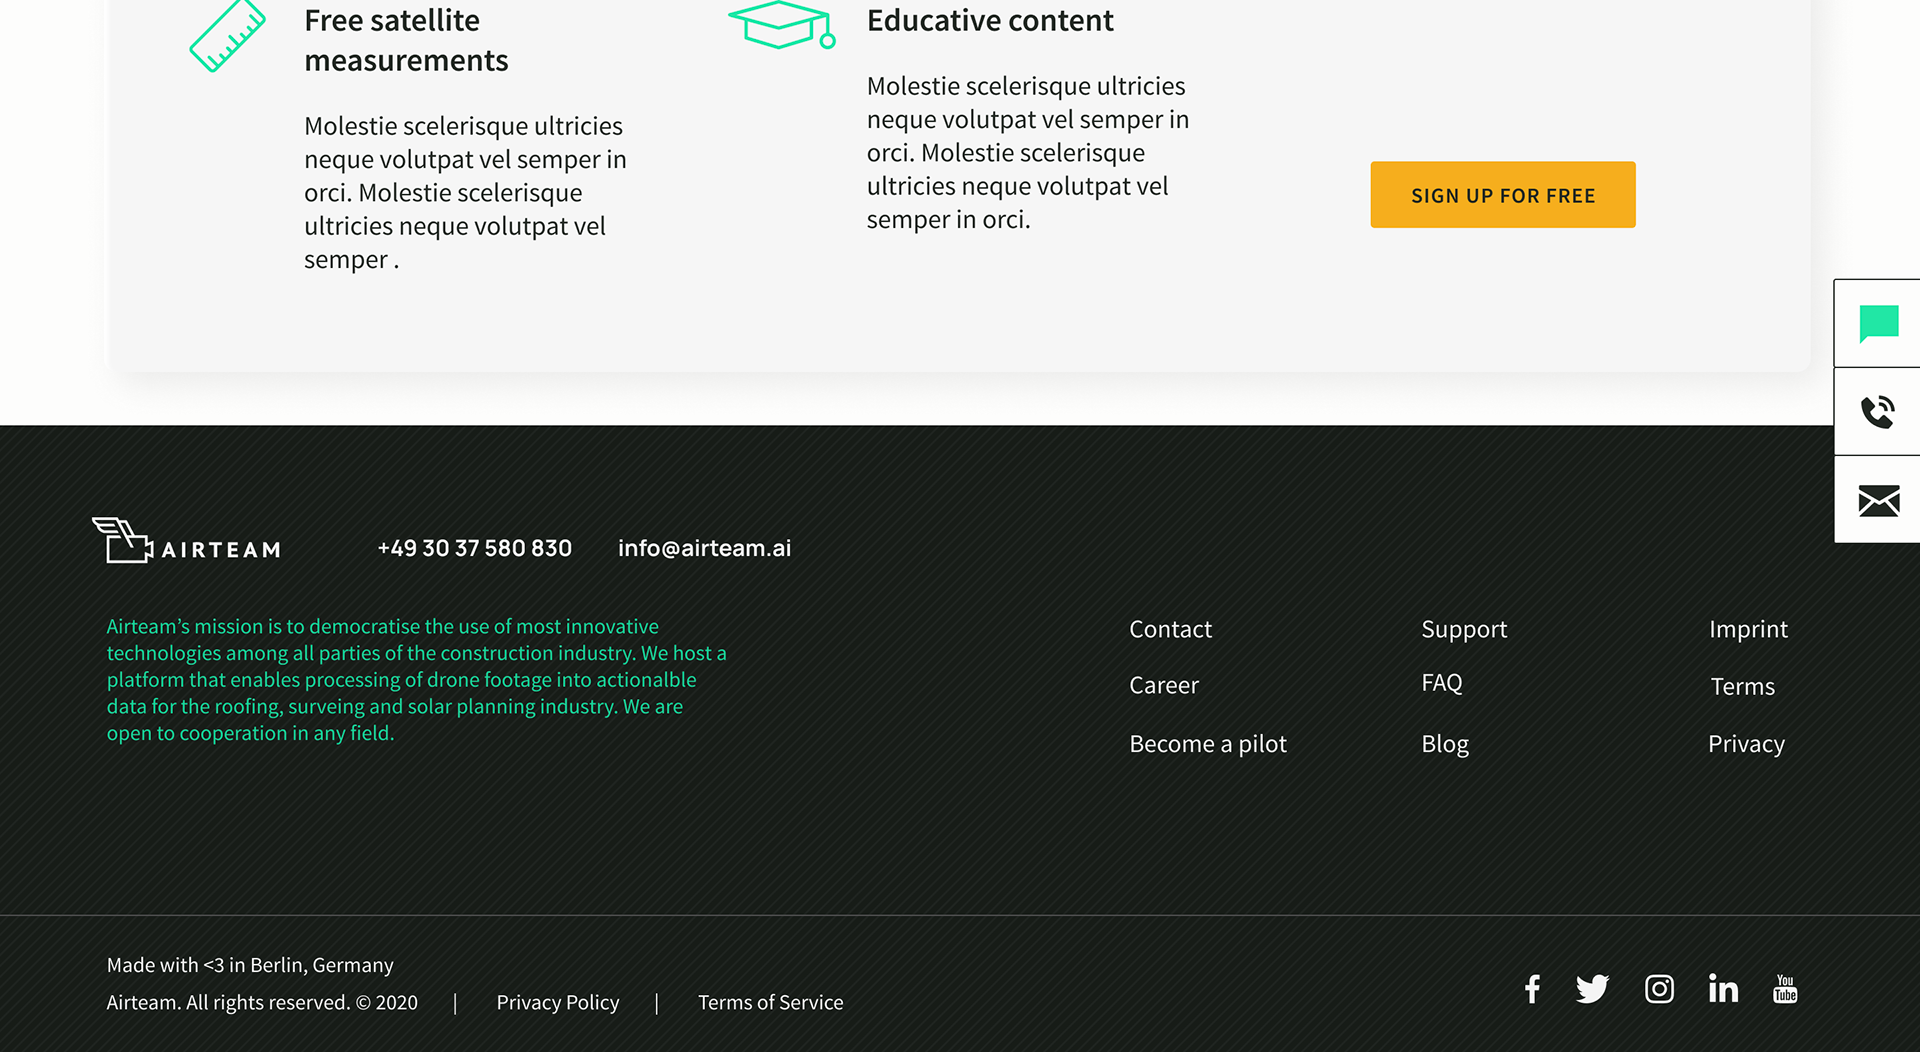Open the Instagram icon in footer
This screenshot has width=1920, height=1052.
(x=1659, y=989)
